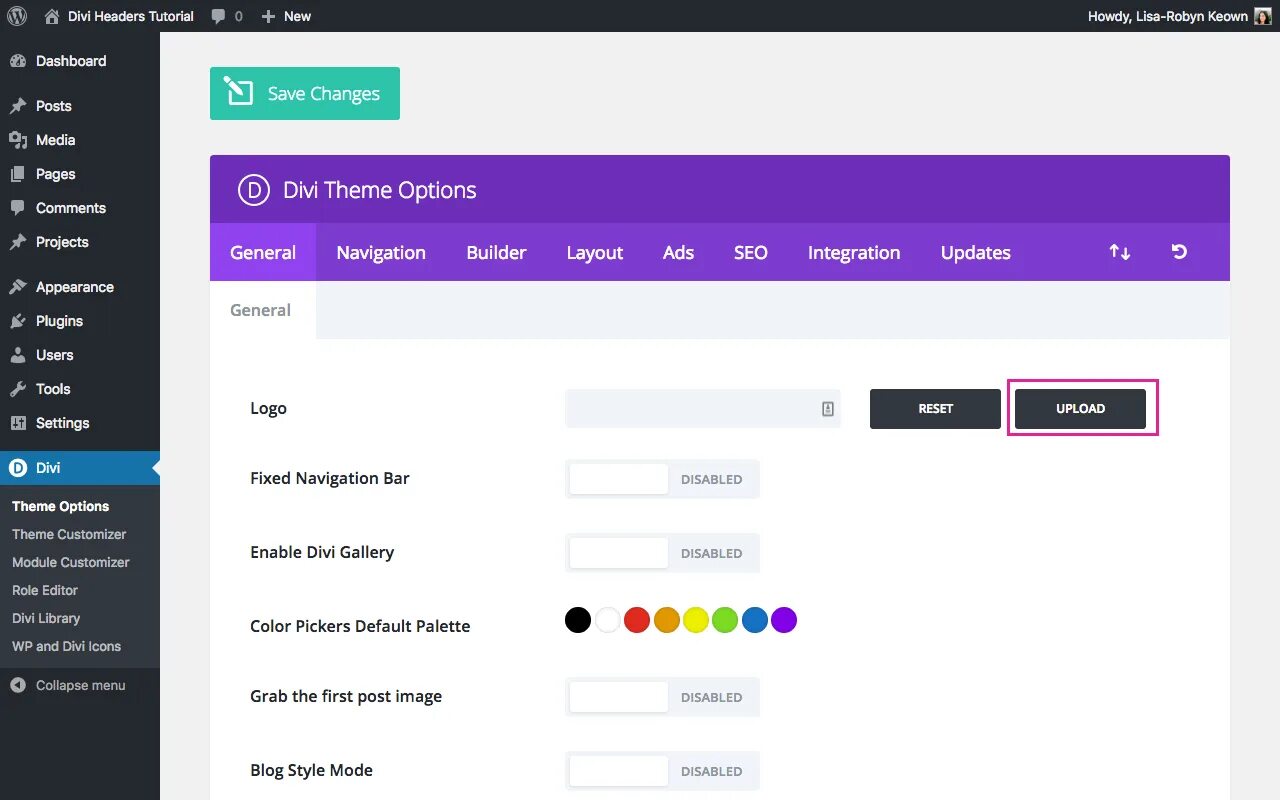1280x800 pixels.
Task: Select the blue palette swatch
Action: (x=755, y=620)
